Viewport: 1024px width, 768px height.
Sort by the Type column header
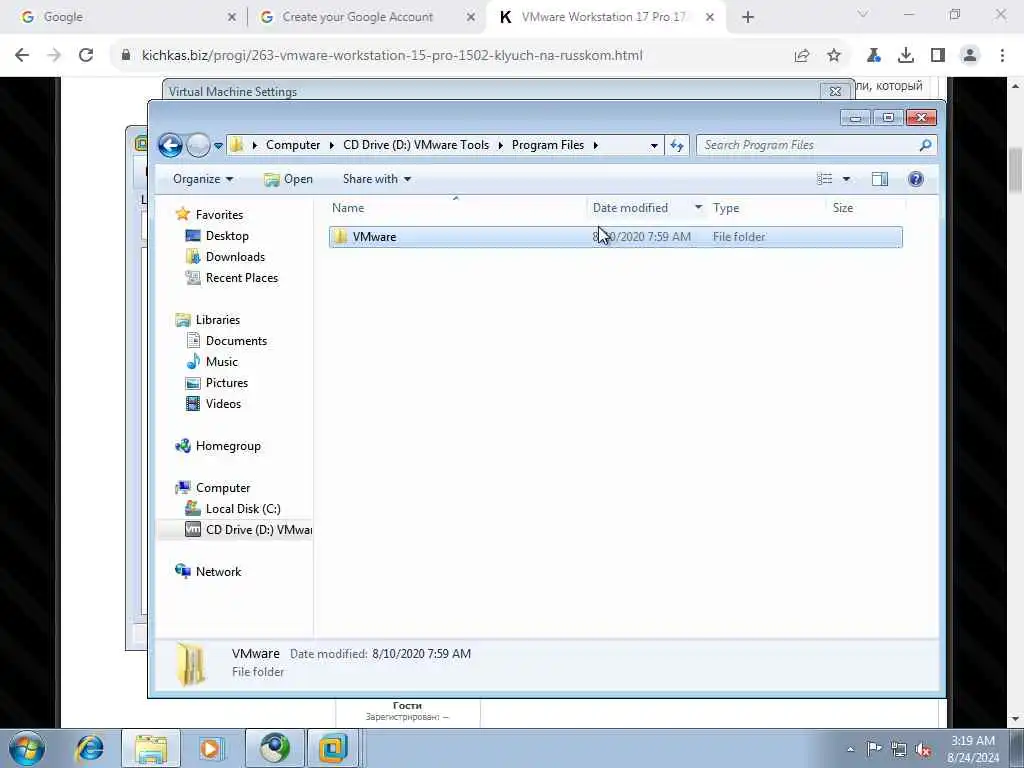point(766,208)
